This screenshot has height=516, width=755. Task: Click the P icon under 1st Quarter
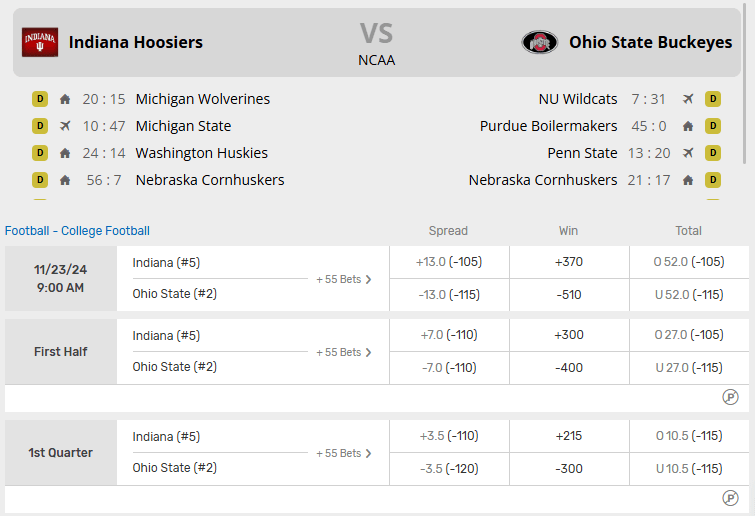point(730,498)
